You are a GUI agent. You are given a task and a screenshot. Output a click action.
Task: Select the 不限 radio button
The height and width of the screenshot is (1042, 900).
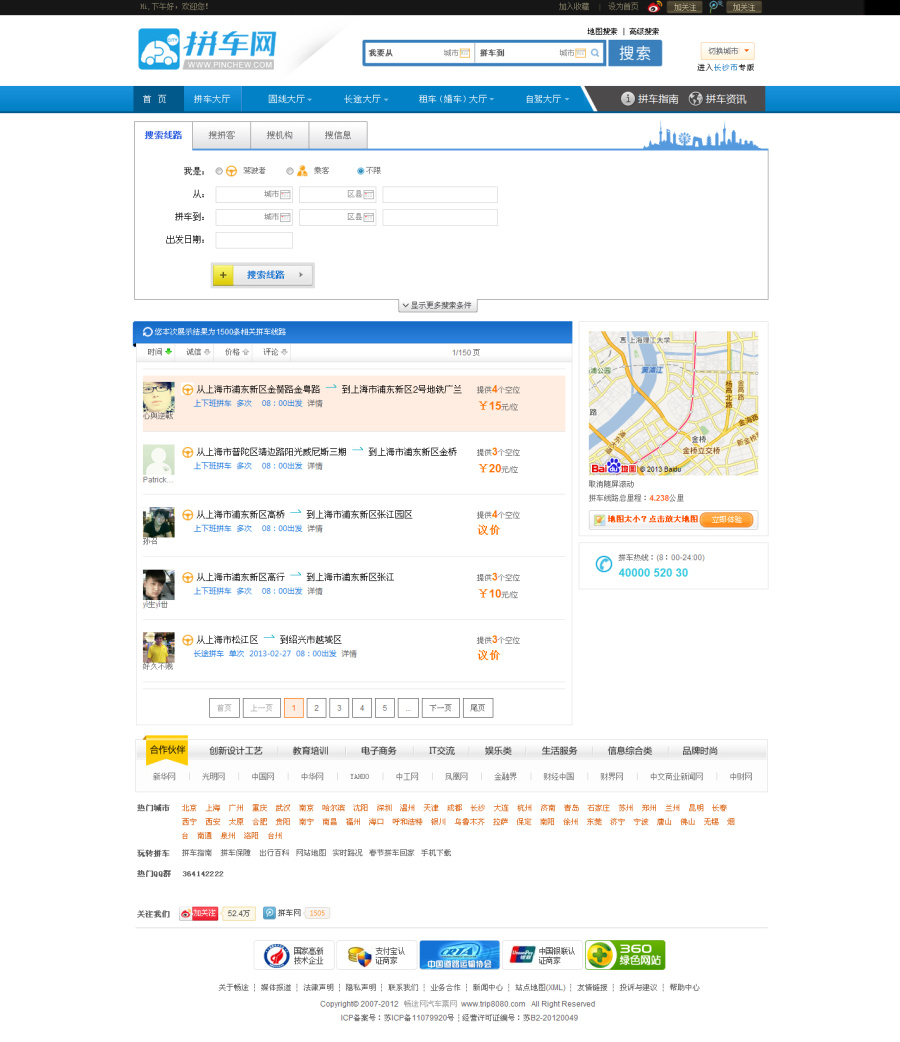pos(361,170)
